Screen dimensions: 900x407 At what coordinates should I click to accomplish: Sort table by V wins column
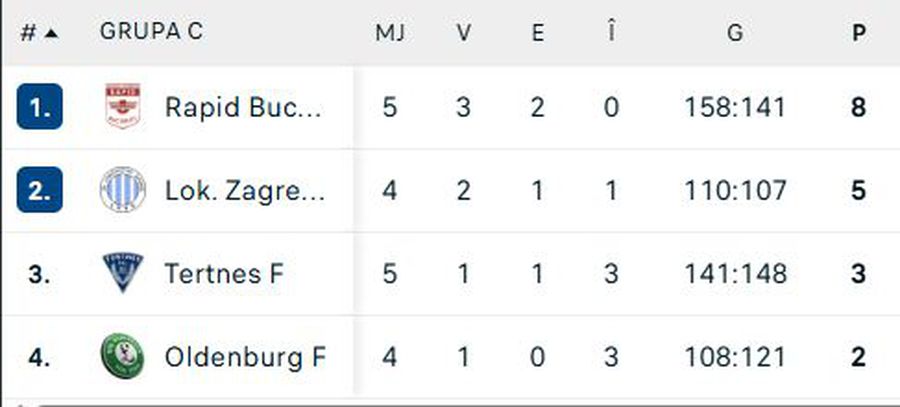pyautogui.click(x=463, y=32)
